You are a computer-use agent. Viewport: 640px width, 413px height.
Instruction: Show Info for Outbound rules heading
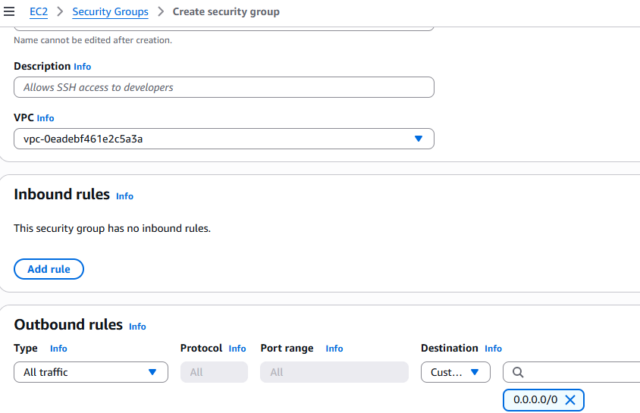coord(137,326)
